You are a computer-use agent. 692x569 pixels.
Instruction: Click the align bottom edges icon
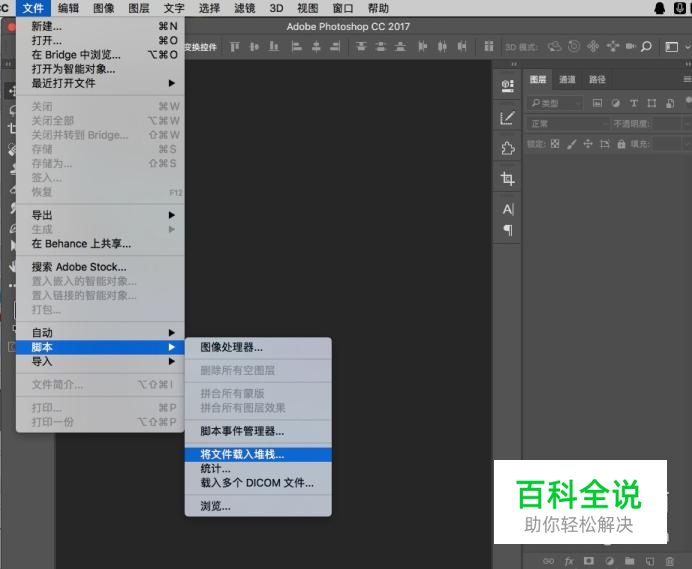click(x=274, y=46)
